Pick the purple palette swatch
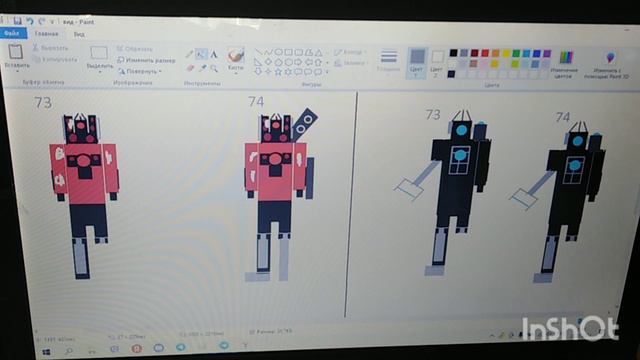 point(547,53)
